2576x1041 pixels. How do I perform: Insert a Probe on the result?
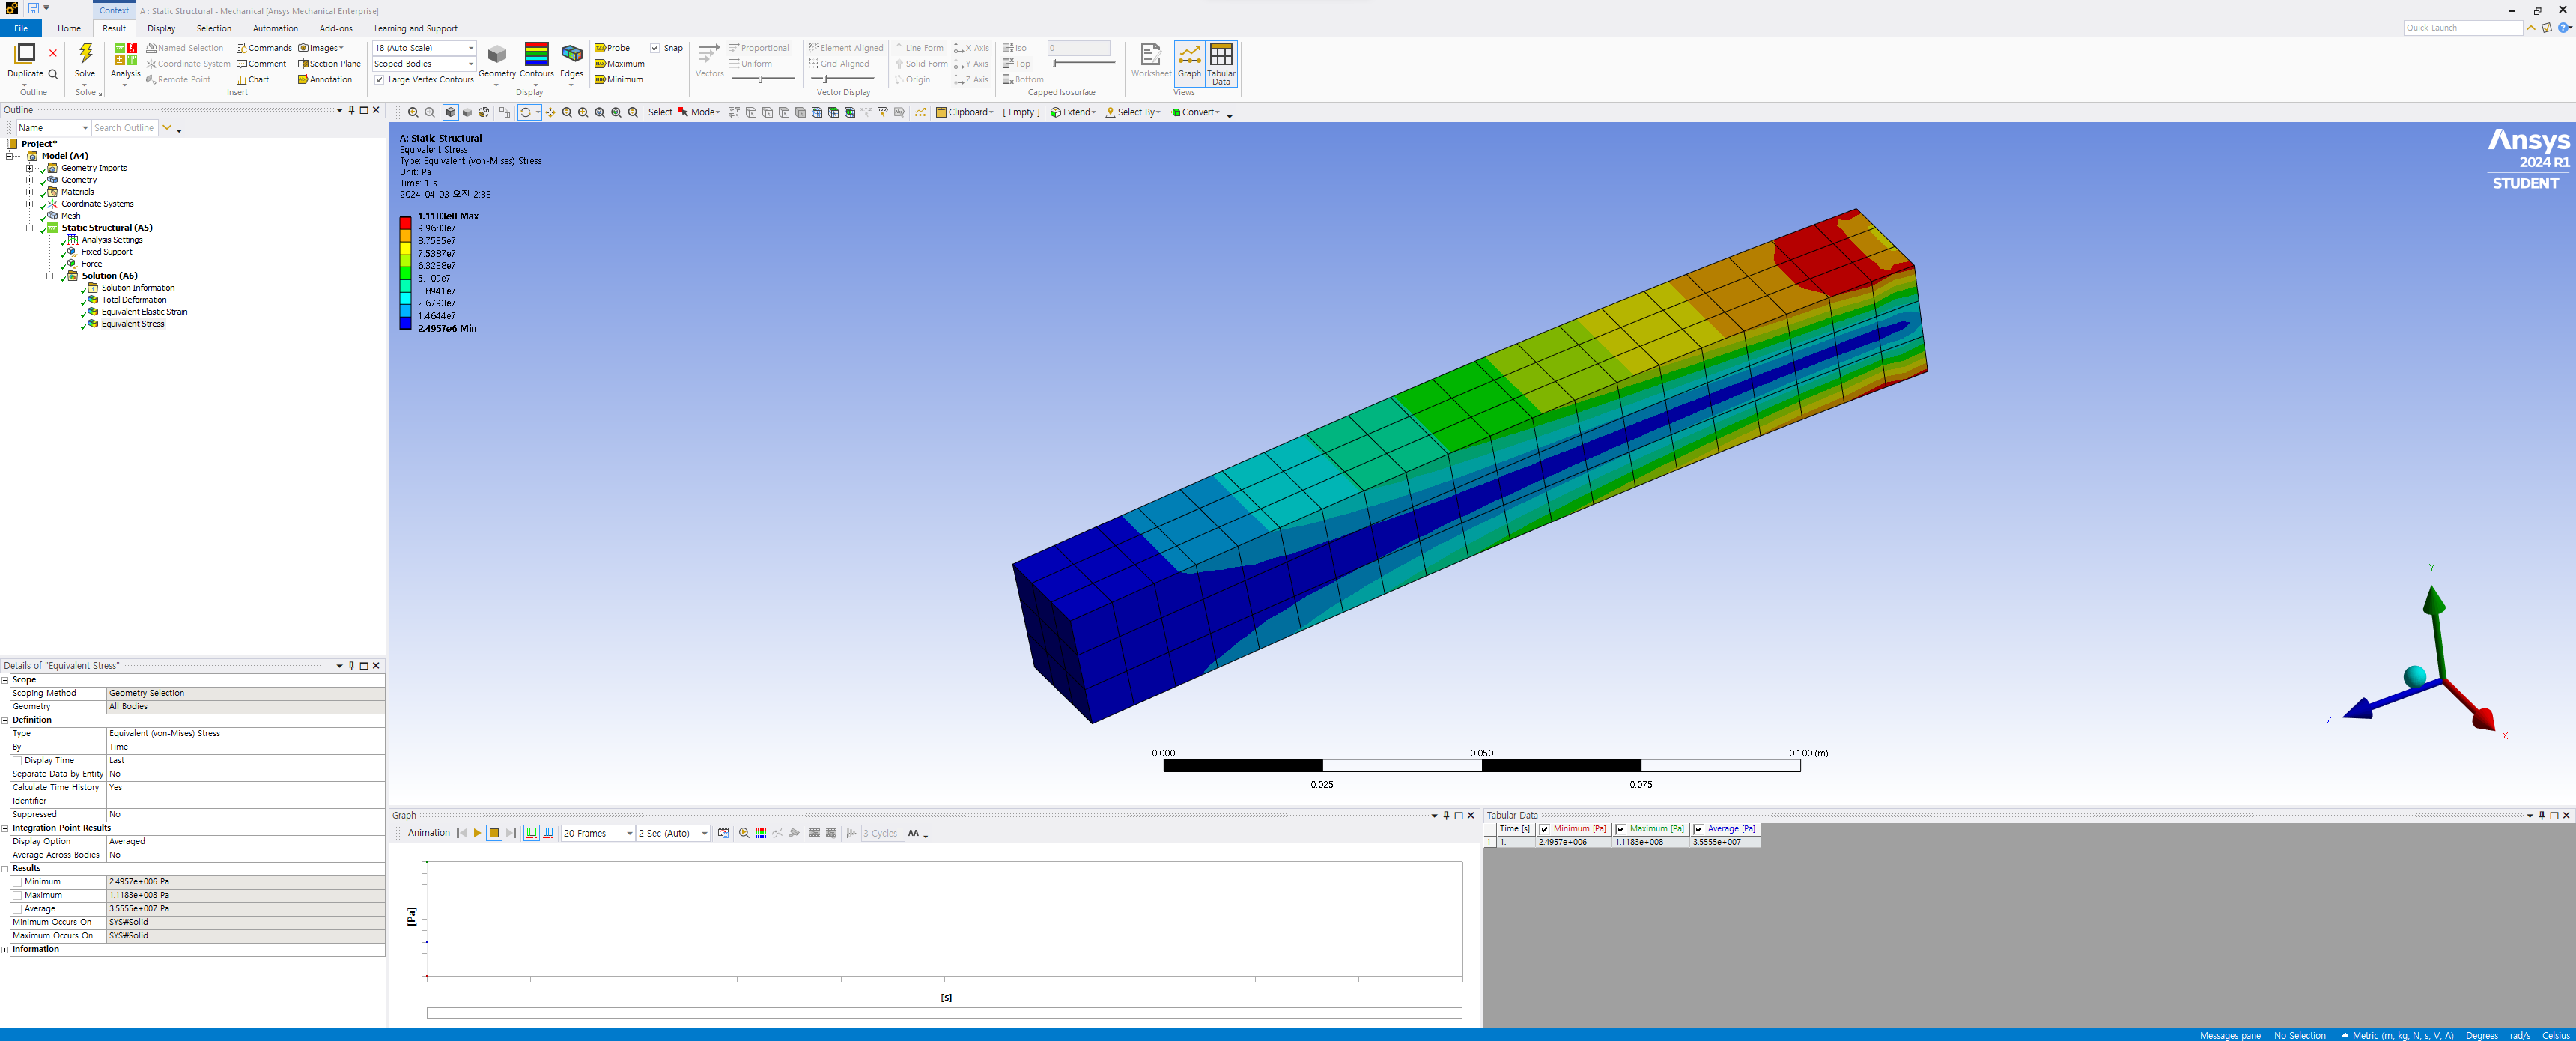pos(612,48)
